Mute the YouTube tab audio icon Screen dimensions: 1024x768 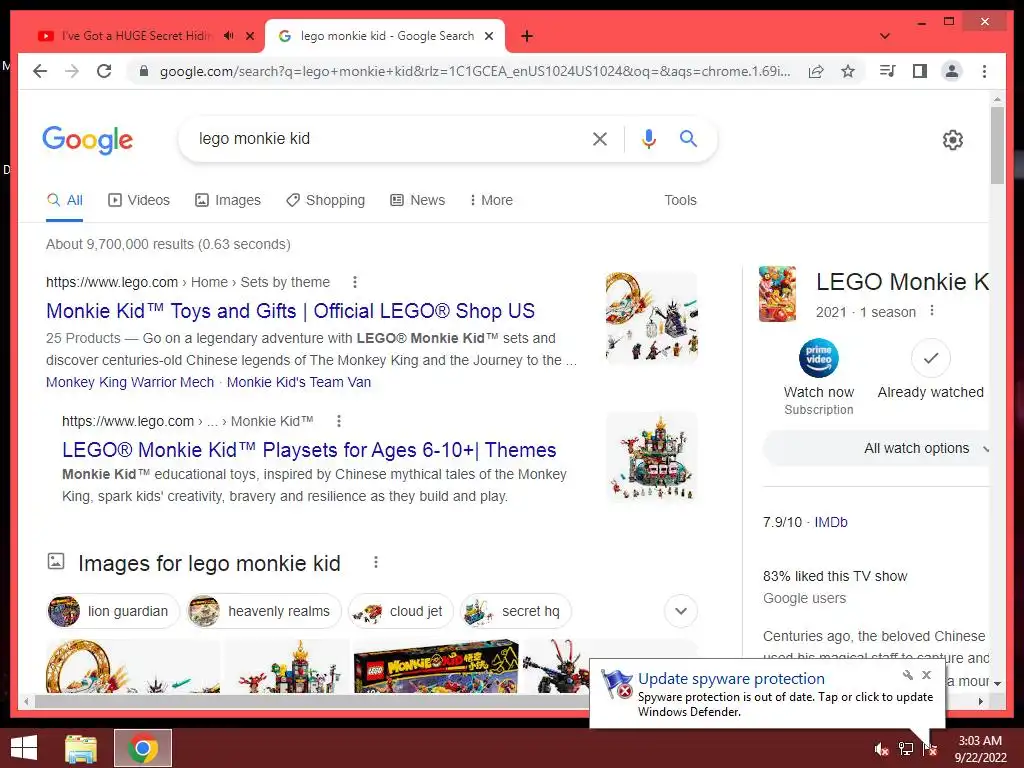229,36
